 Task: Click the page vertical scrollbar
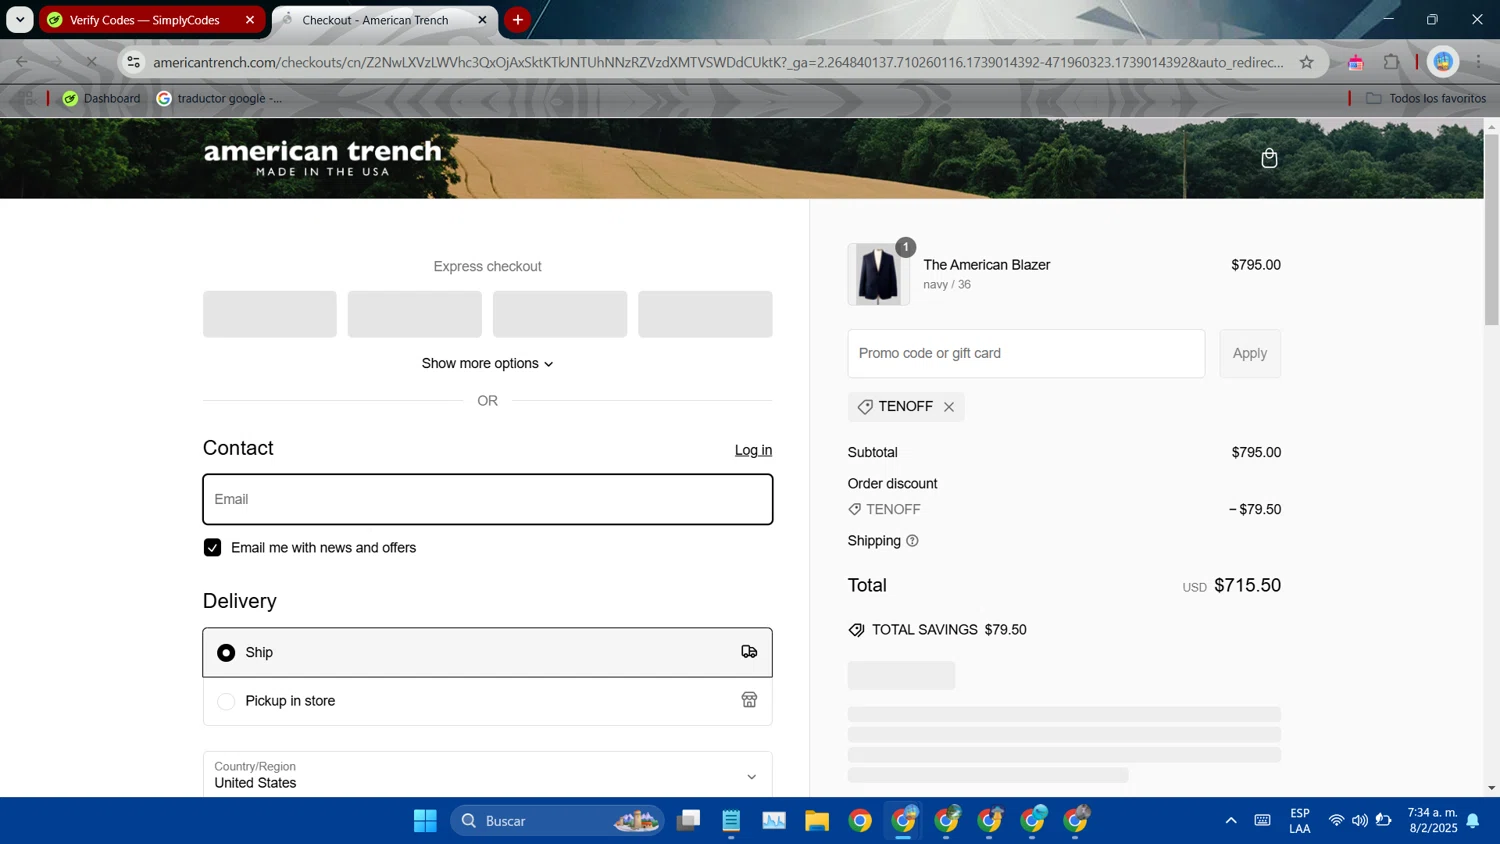[x=1491, y=230]
